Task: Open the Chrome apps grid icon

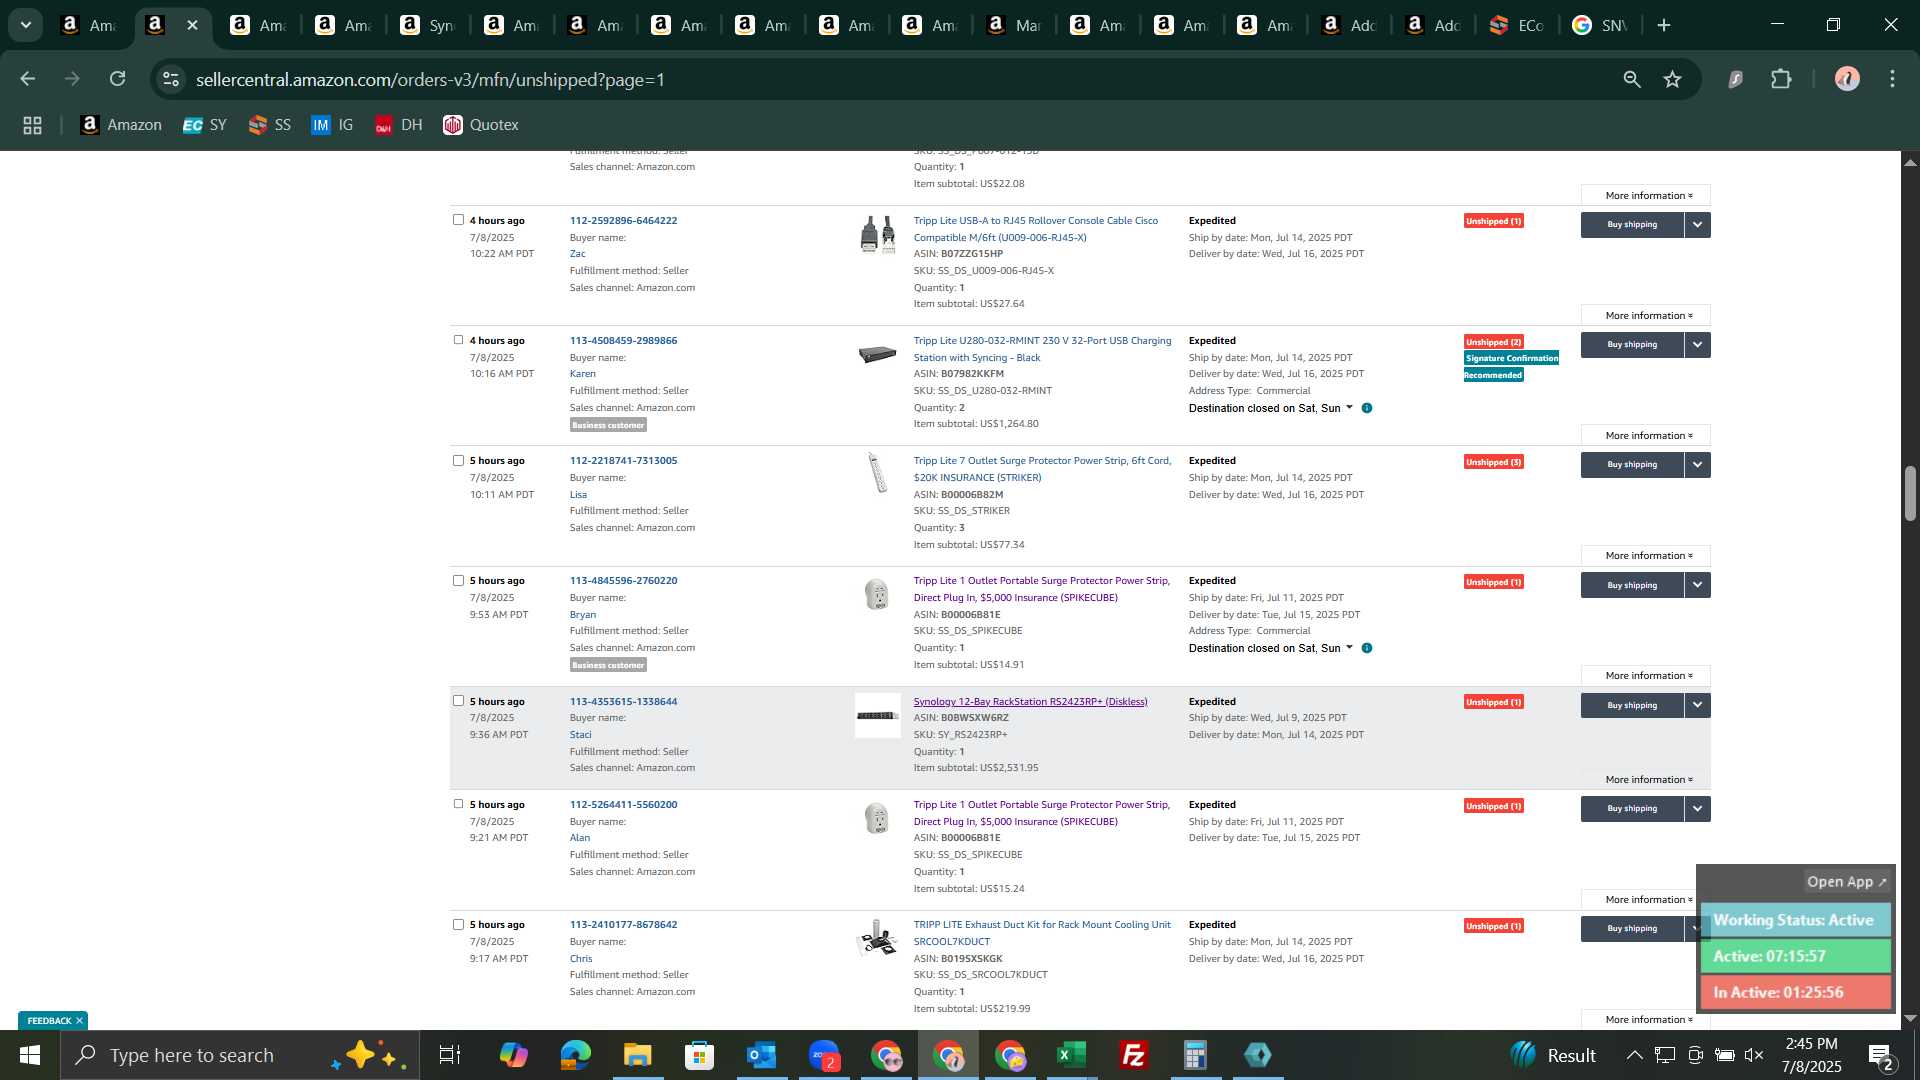Action: [32, 125]
